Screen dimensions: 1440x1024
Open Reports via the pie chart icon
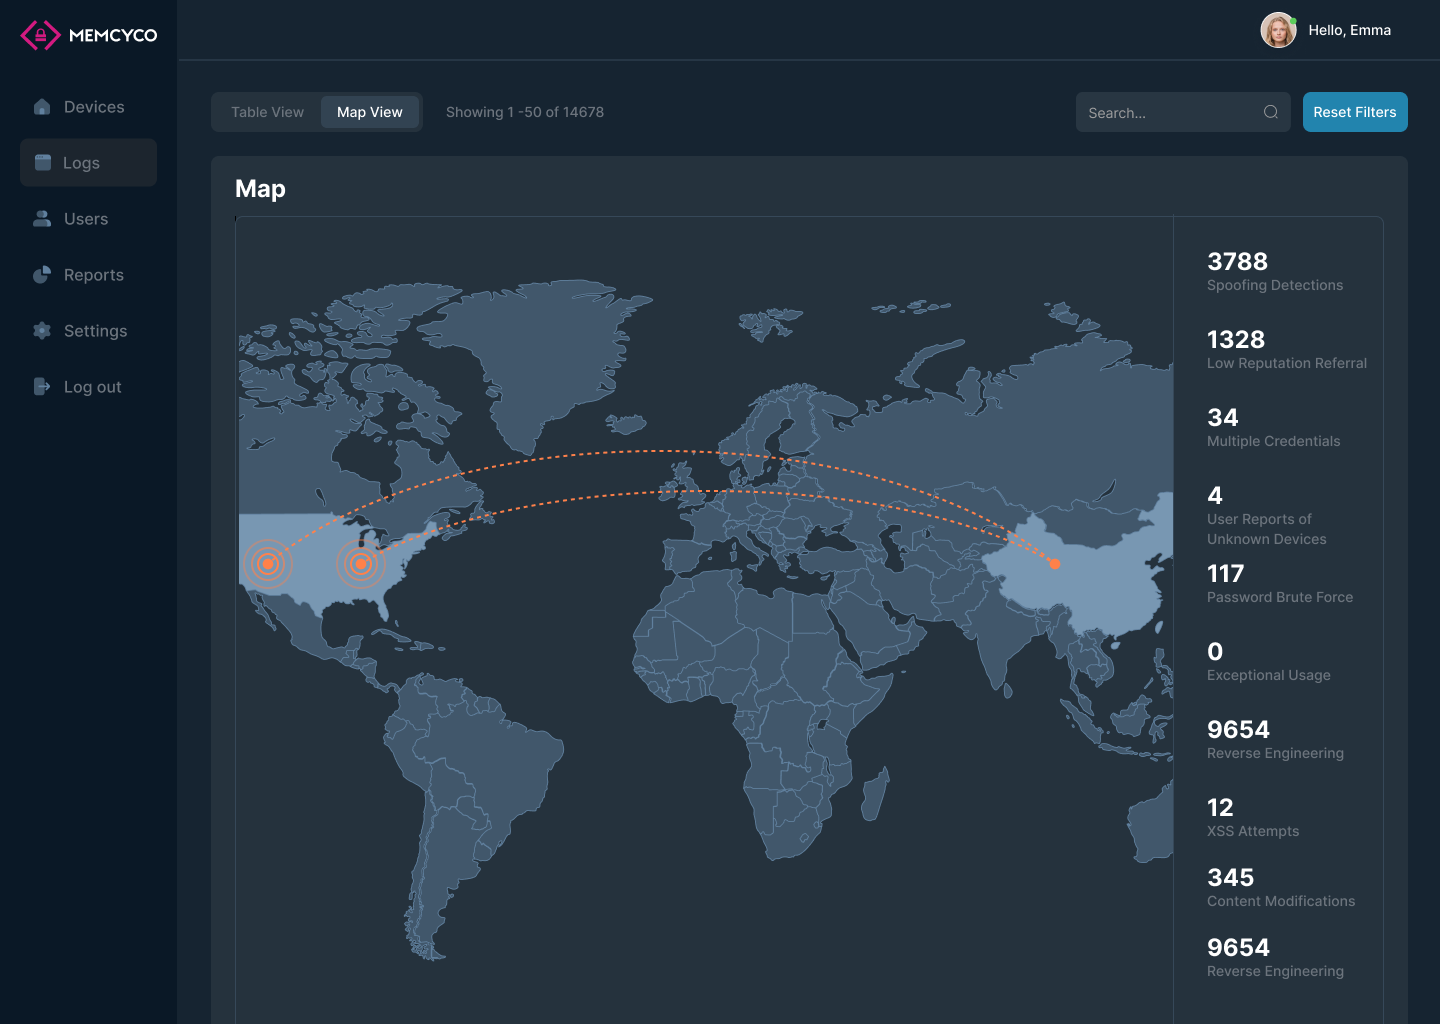coord(42,275)
